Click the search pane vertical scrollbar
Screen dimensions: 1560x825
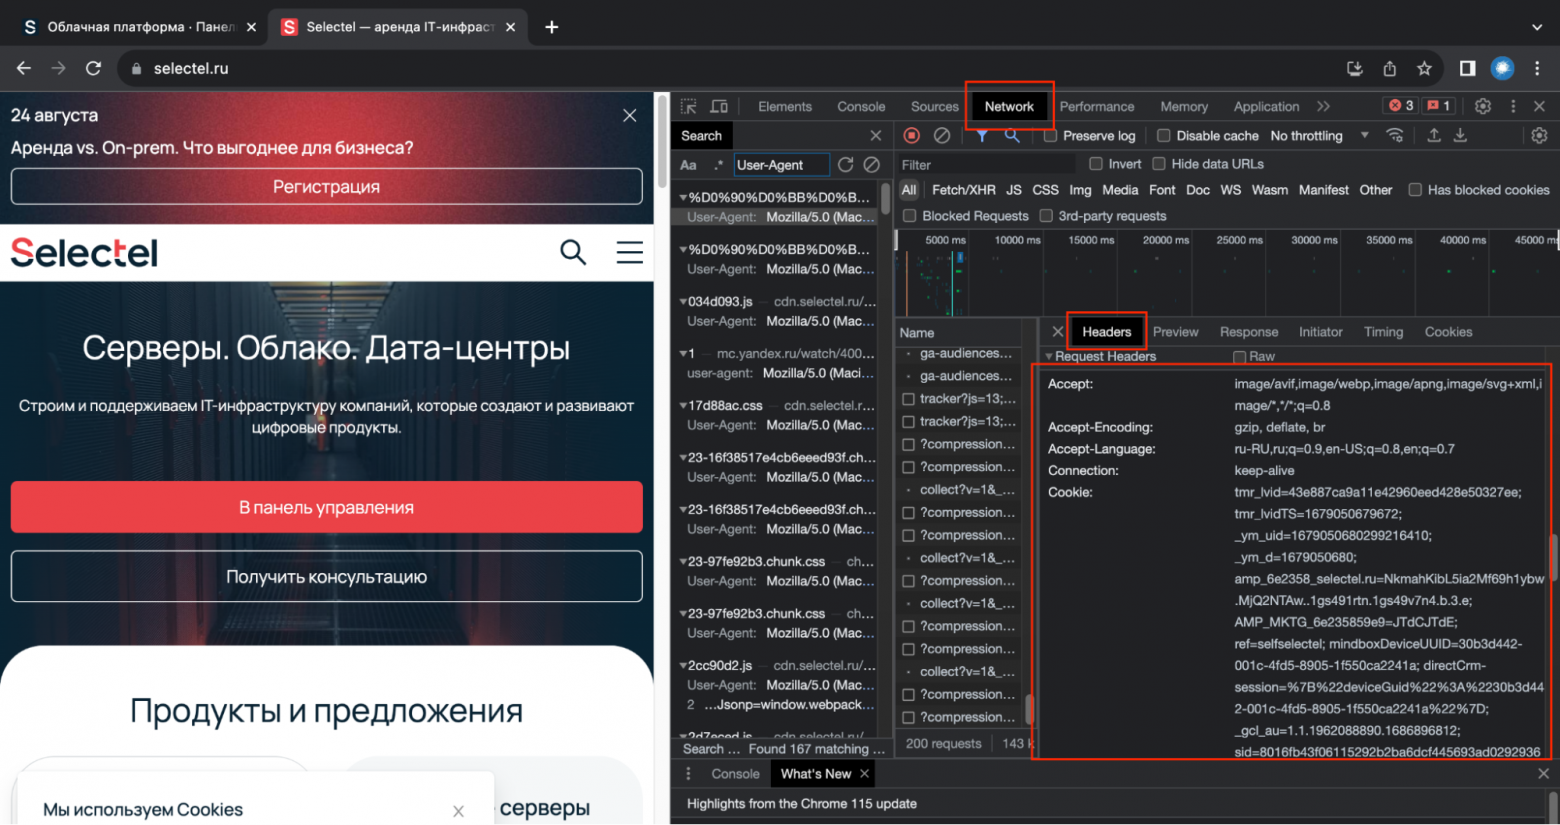point(885,198)
